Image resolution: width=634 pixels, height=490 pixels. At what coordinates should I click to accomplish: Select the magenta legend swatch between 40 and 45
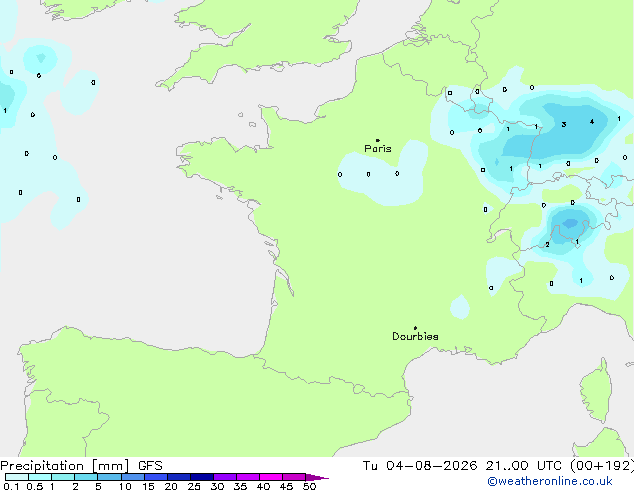pos(271,477)
